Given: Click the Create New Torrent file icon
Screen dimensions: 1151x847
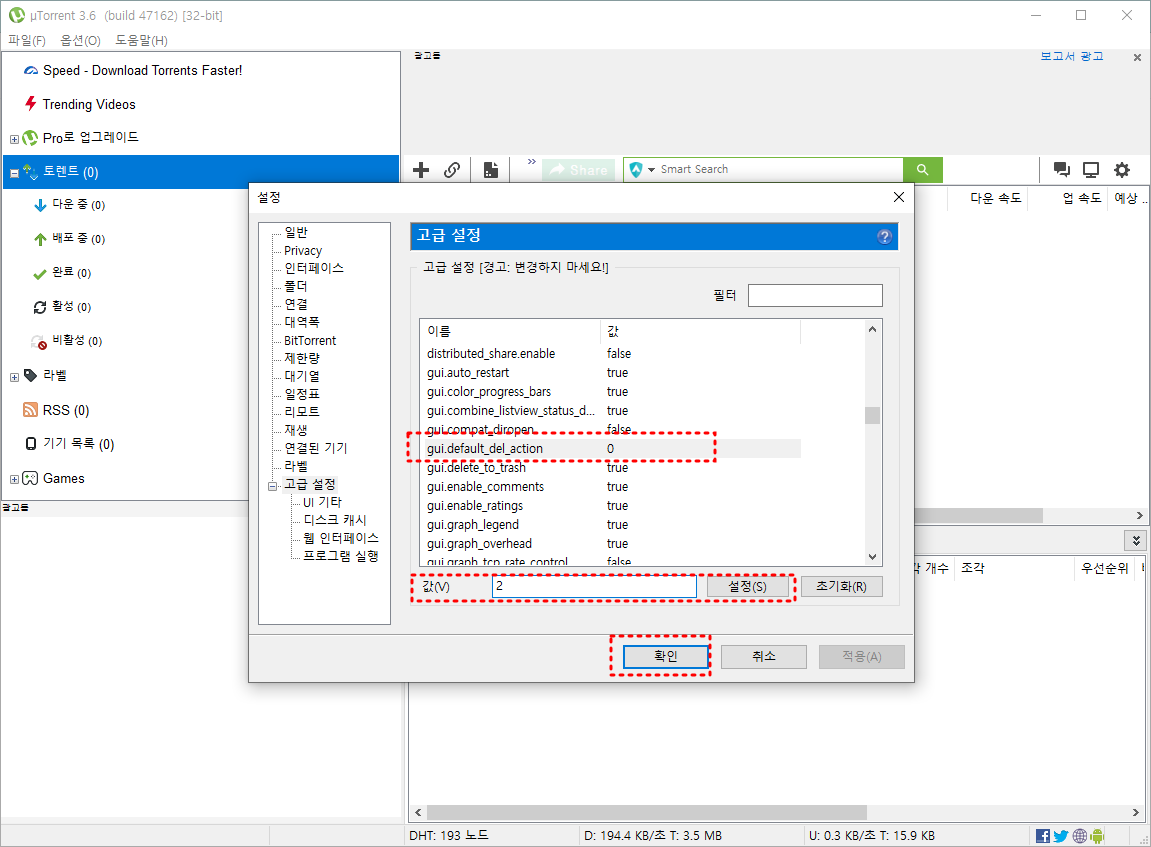Looking at the screenshot, I should 490,170.
